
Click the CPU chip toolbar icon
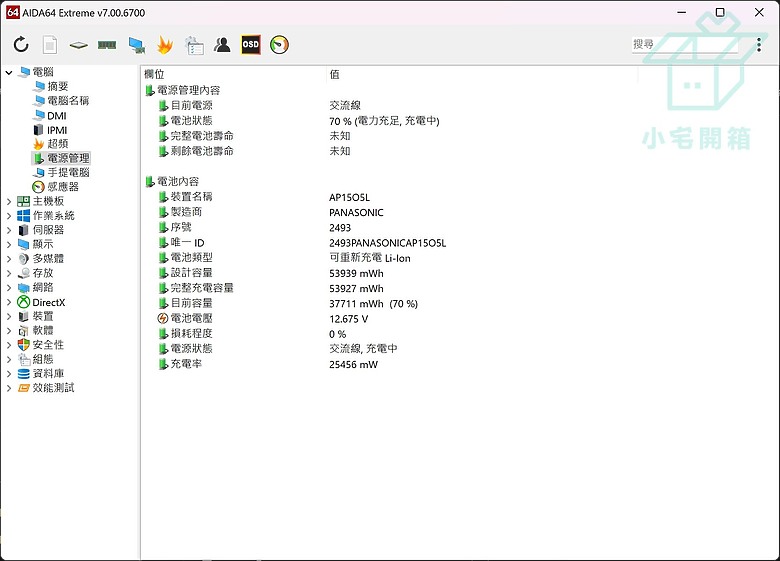pos(78,45)
